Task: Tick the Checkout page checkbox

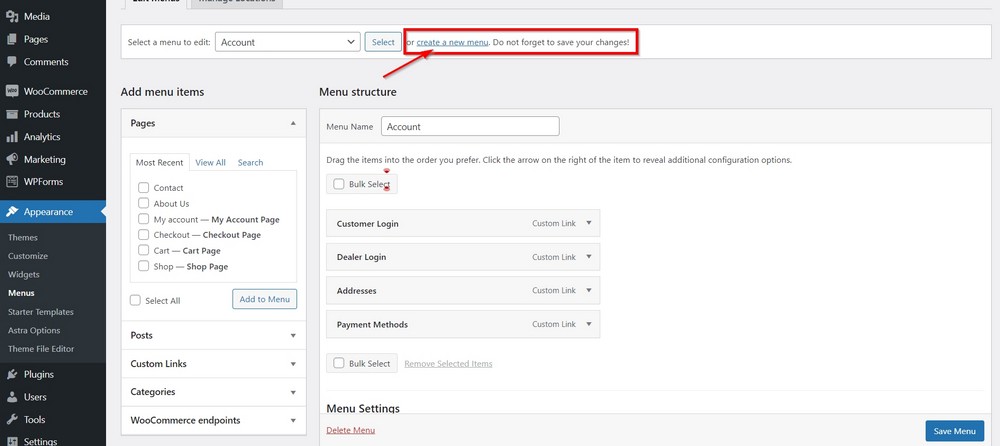Action: [143, 235]
